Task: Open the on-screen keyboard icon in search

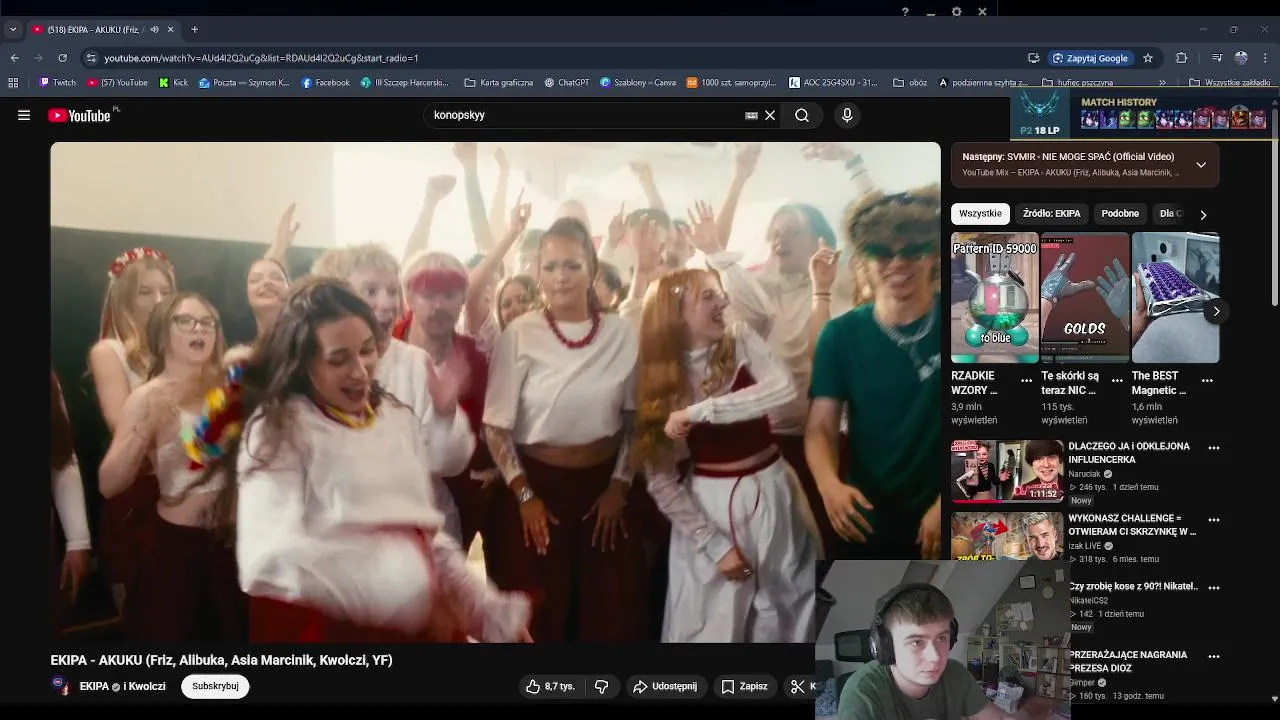Action: point(751,115)
